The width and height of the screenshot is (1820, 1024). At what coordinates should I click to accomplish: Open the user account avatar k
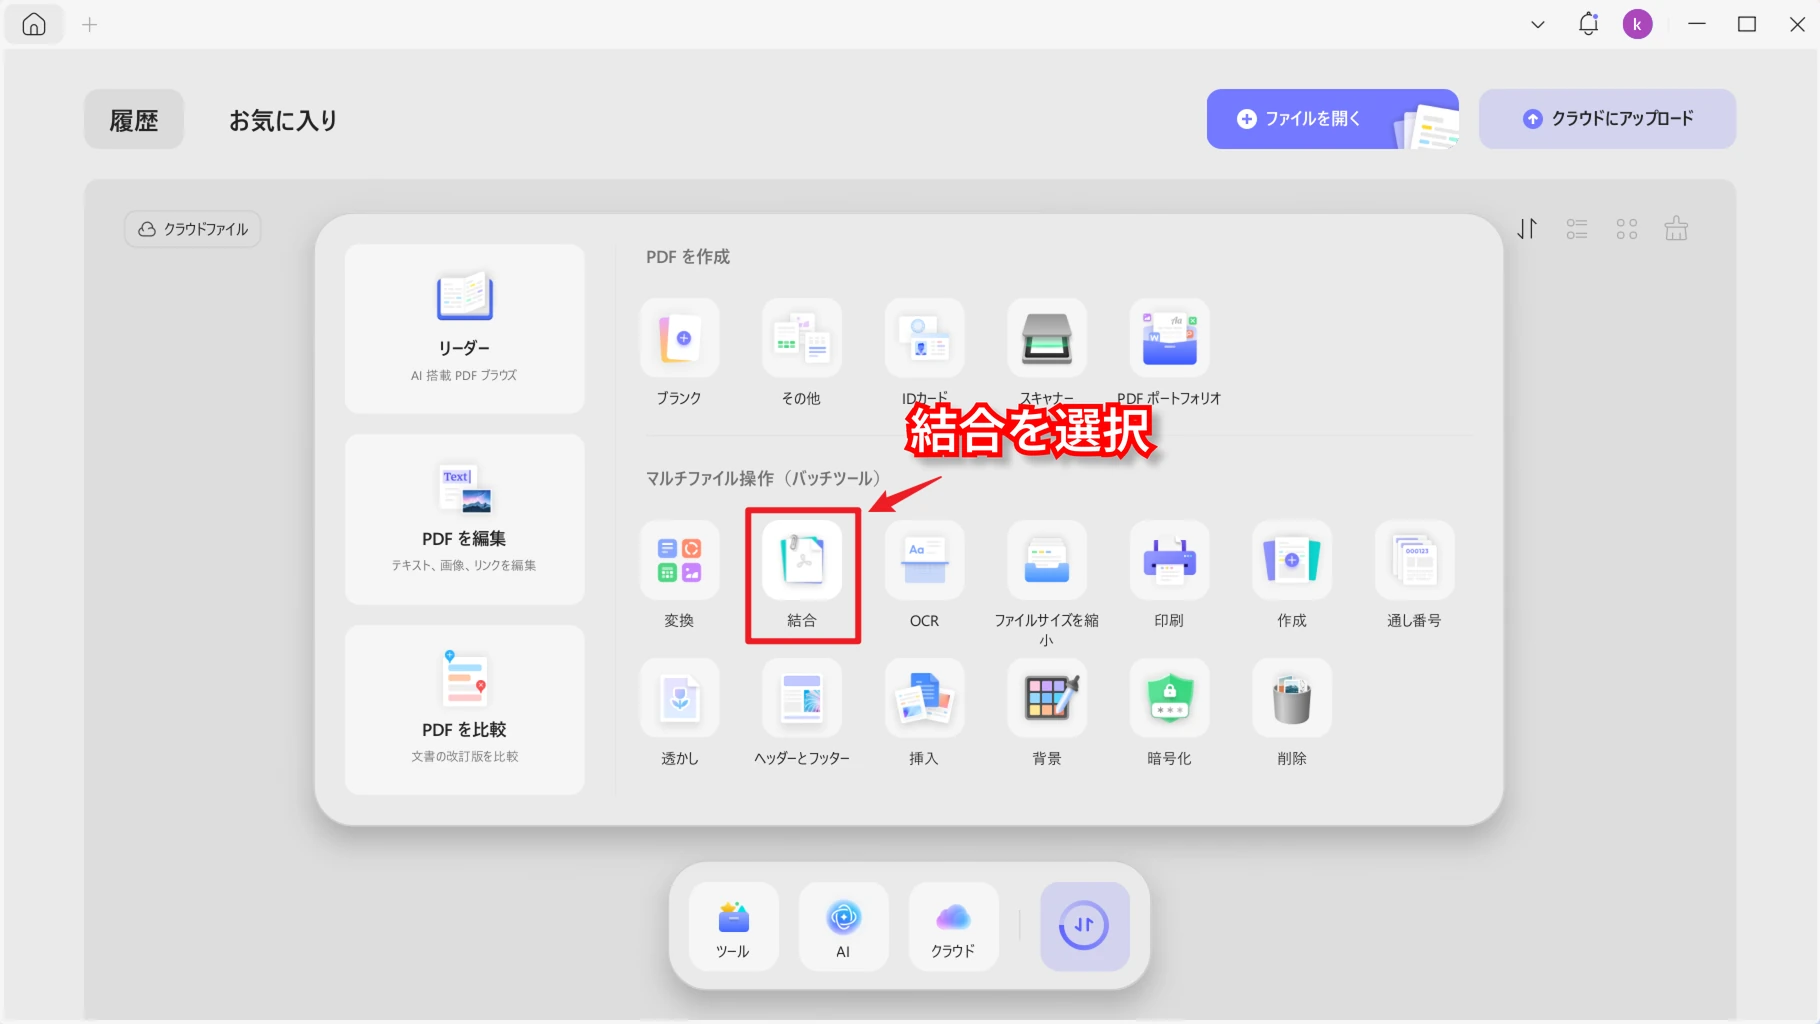point(1637,24)
